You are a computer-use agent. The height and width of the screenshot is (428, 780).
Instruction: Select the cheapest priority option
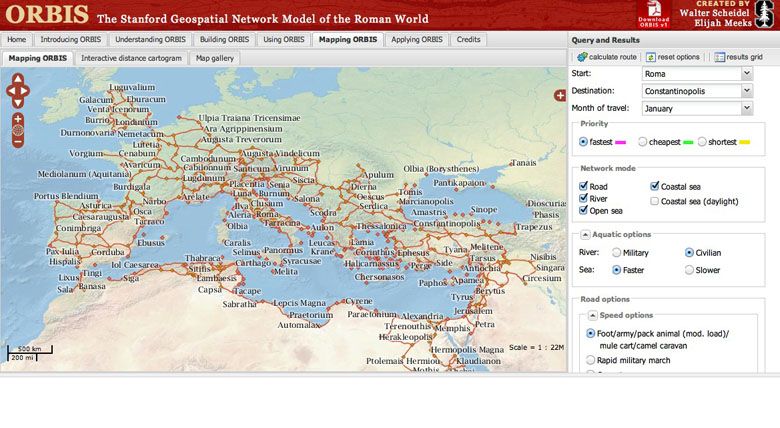[643, 142]
